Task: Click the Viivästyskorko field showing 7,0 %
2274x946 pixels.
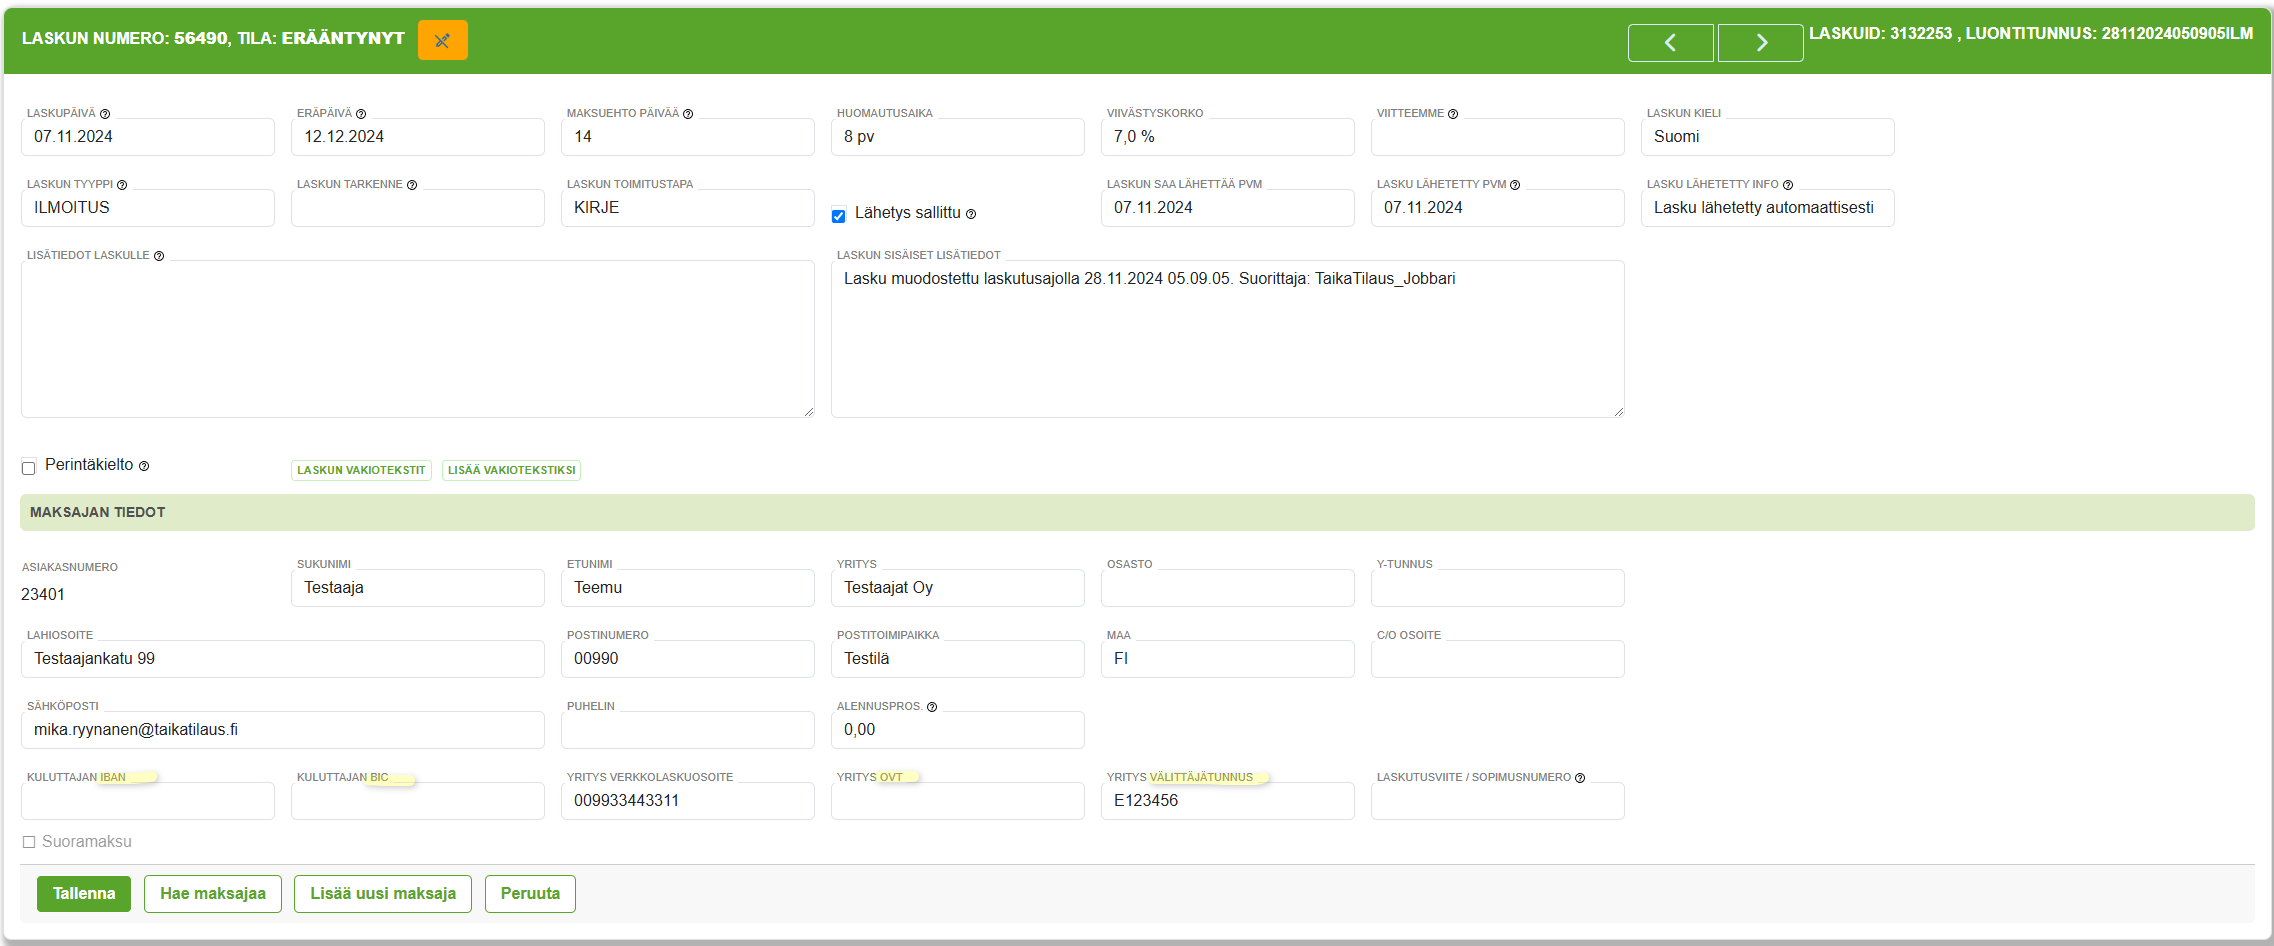Action: [x=1228, y=137]
